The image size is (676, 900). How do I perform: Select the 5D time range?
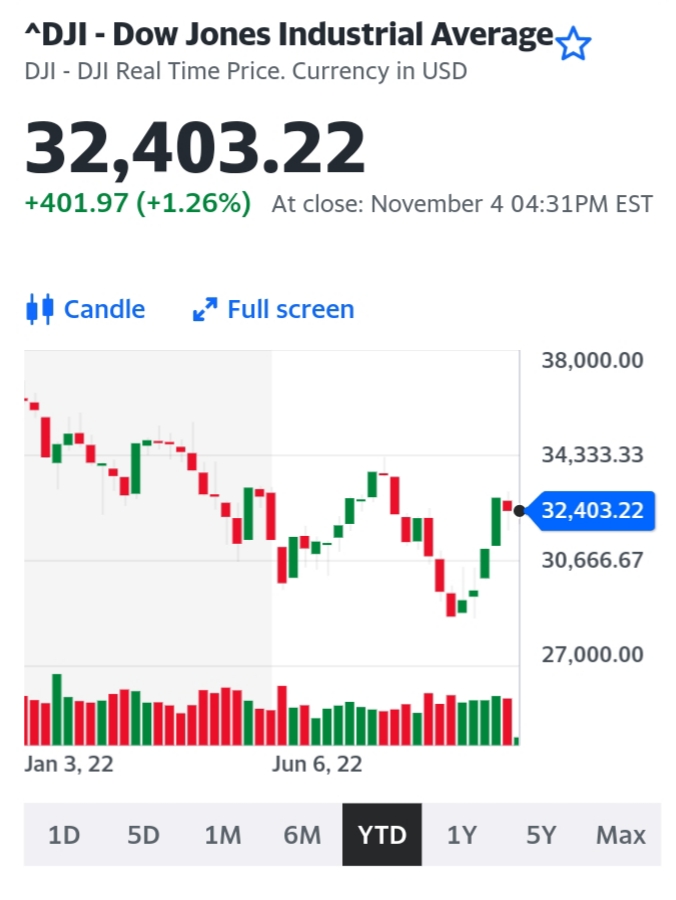143,834
